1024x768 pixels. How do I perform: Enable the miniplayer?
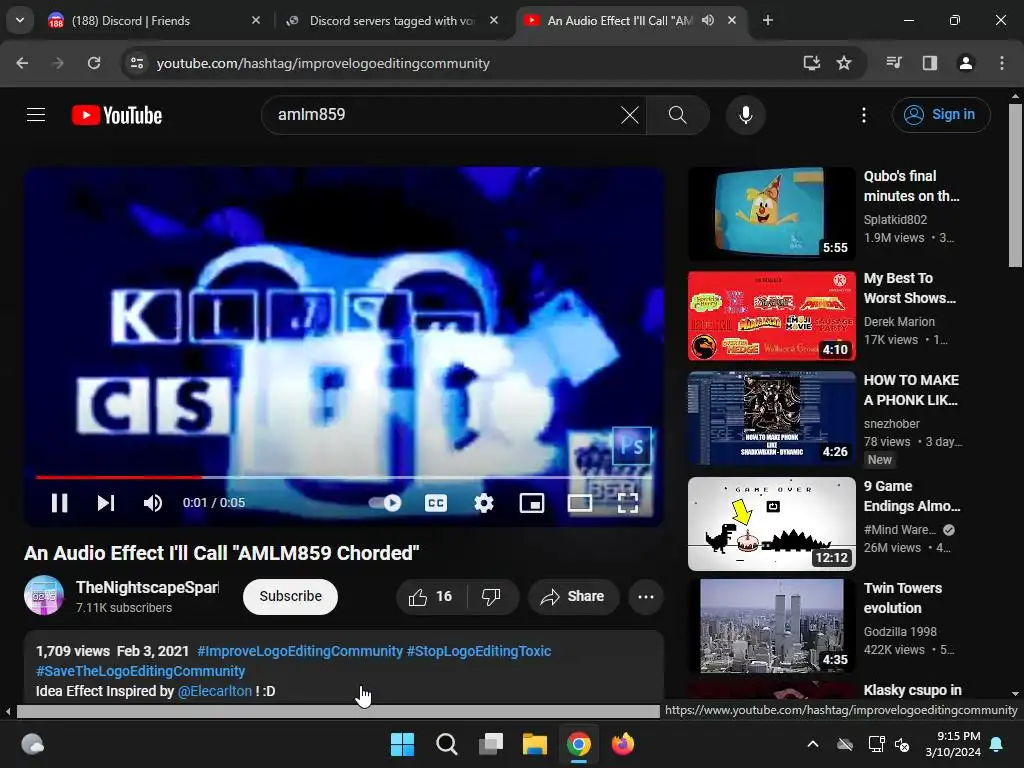point(532,503)
